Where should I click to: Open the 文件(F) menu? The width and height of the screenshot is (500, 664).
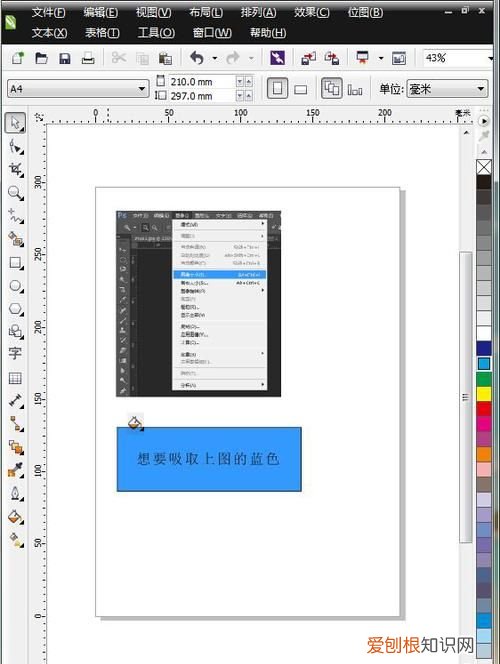(x=48, y=13)
